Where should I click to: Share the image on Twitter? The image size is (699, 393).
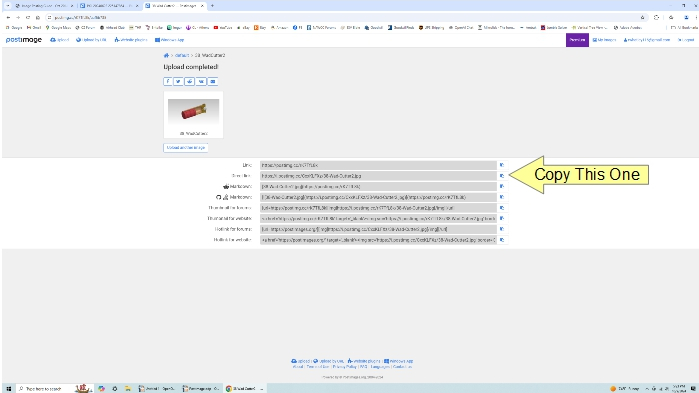coord(178,82)
